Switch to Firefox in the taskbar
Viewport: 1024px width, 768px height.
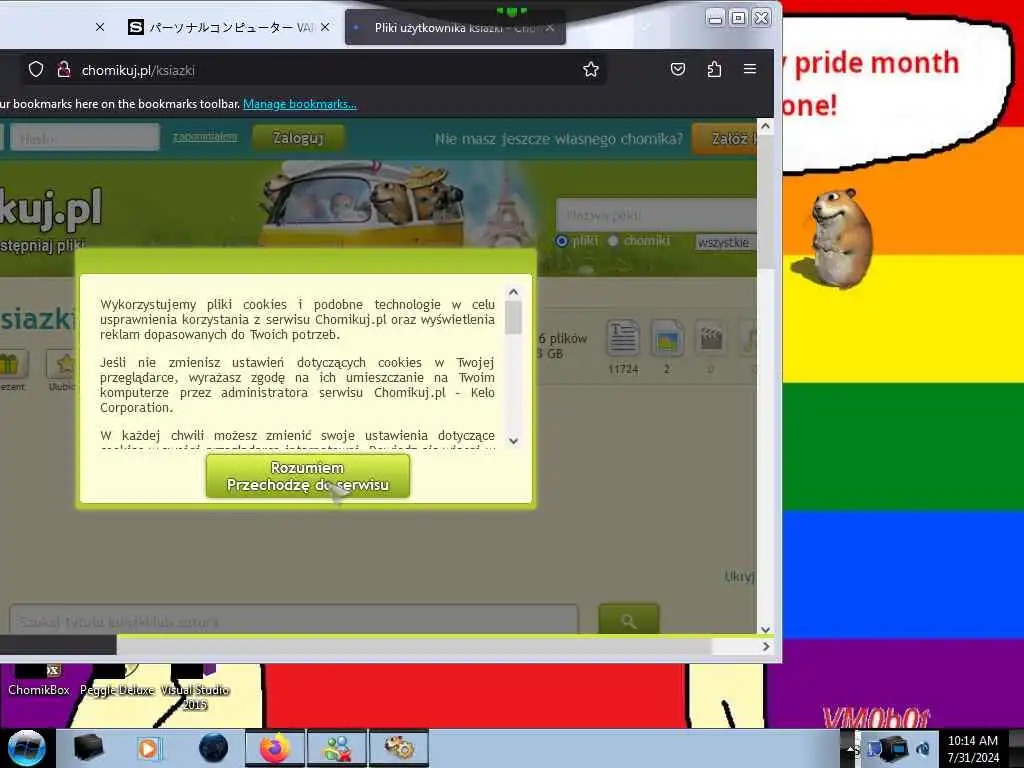click(x=275, y=748)
